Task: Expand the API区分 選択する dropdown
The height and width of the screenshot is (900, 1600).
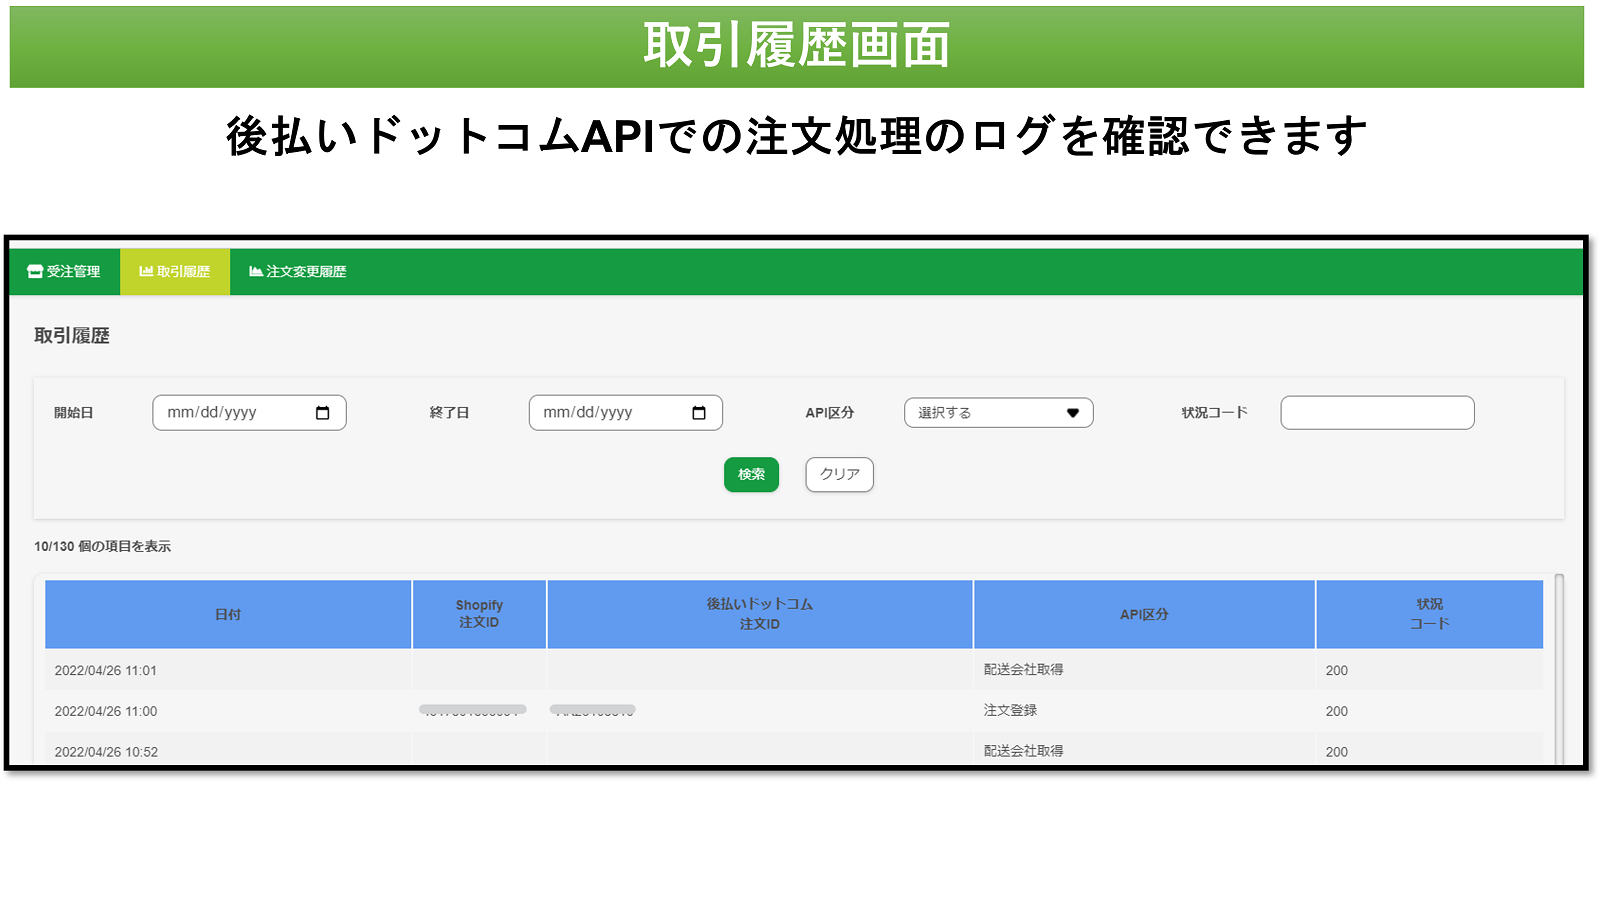Action: (x=998, y=413)
